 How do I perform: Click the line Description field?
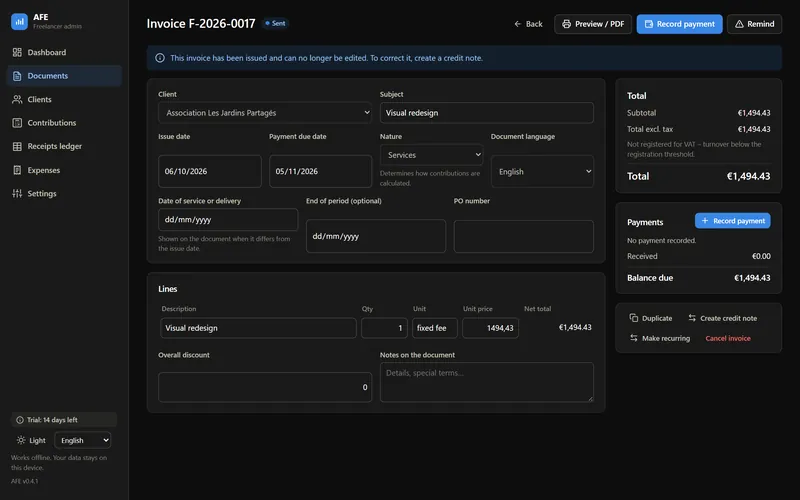[258, 328]
